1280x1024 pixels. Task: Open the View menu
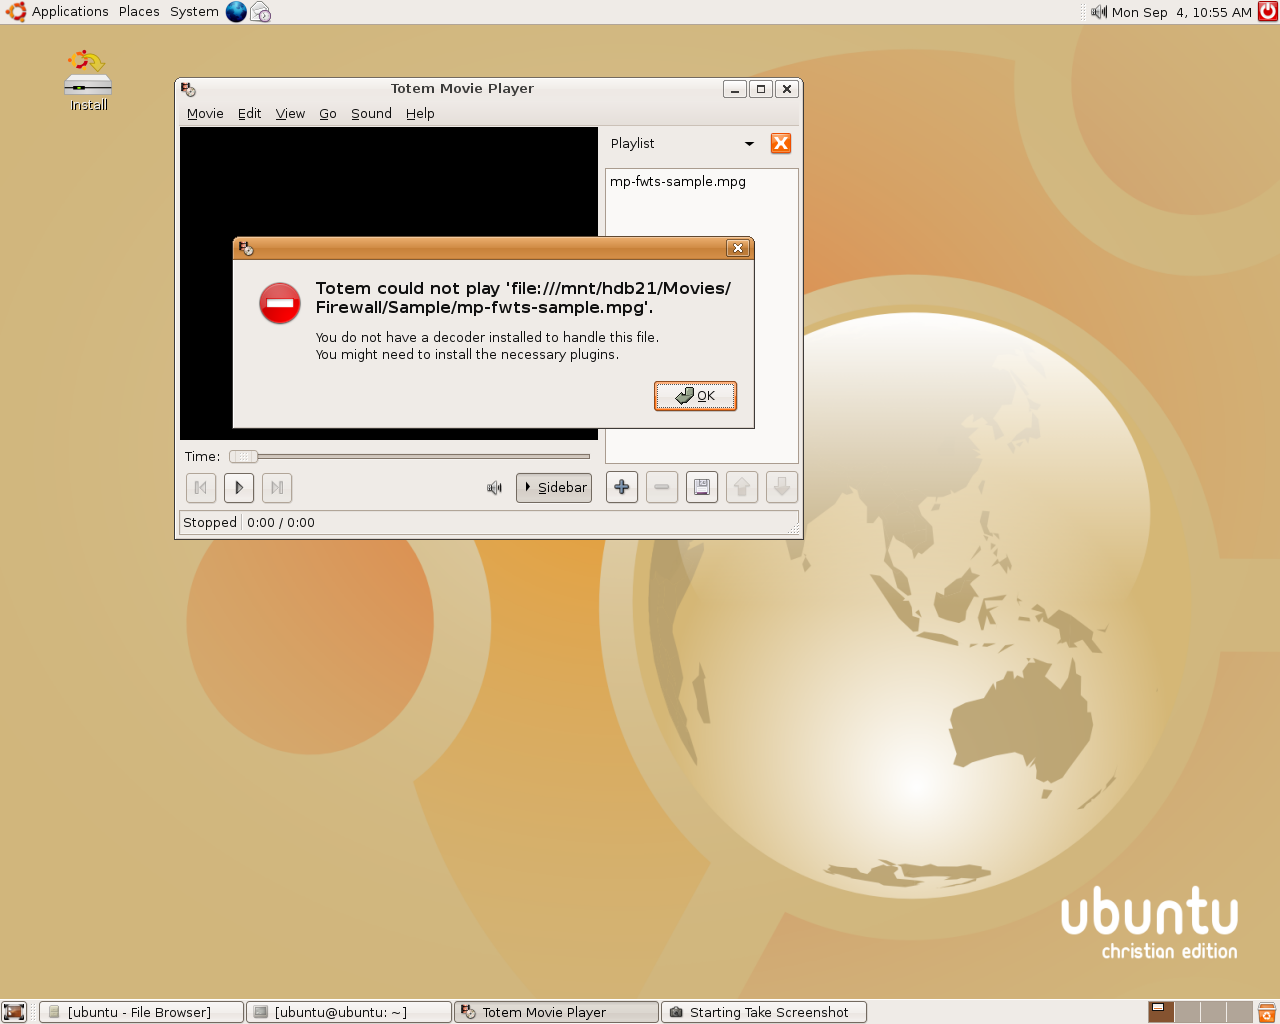290,113
